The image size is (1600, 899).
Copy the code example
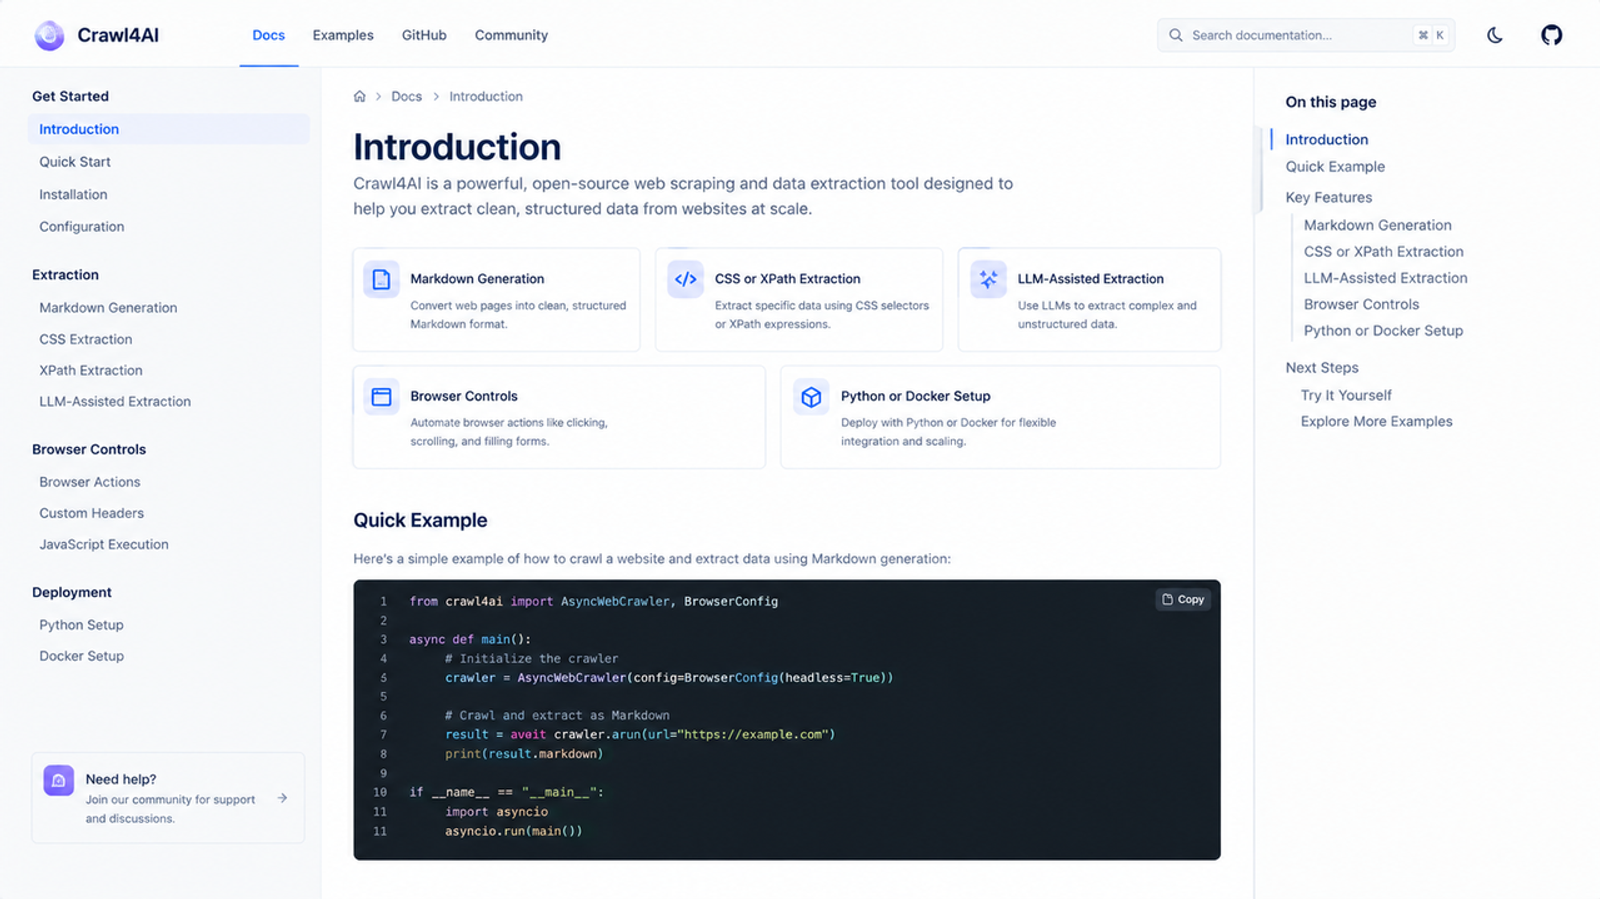pos(1183,600)
